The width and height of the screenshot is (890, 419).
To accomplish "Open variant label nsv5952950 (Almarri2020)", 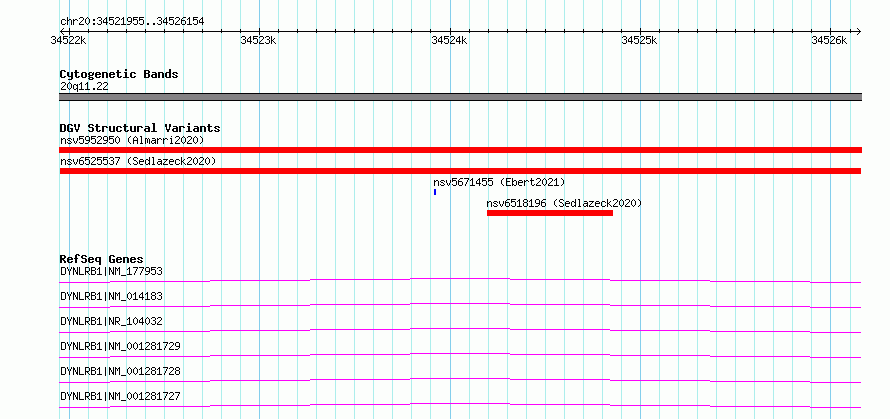I will [x=132, y=140].
